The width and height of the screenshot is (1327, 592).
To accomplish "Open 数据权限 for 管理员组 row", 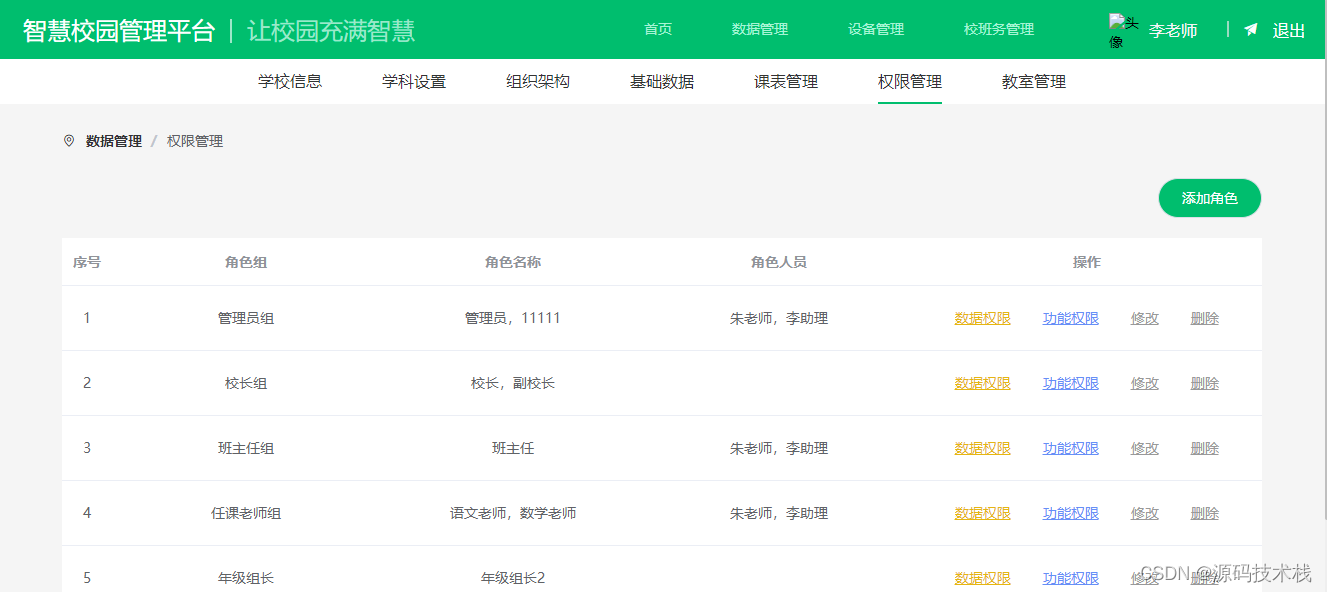I will click(x=983, y=318).
